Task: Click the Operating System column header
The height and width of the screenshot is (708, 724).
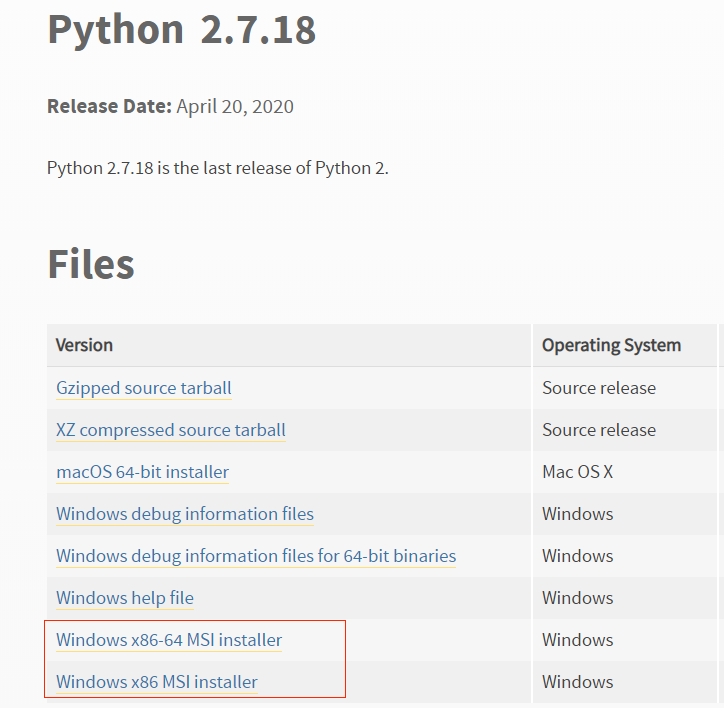Action: point(611,345)
